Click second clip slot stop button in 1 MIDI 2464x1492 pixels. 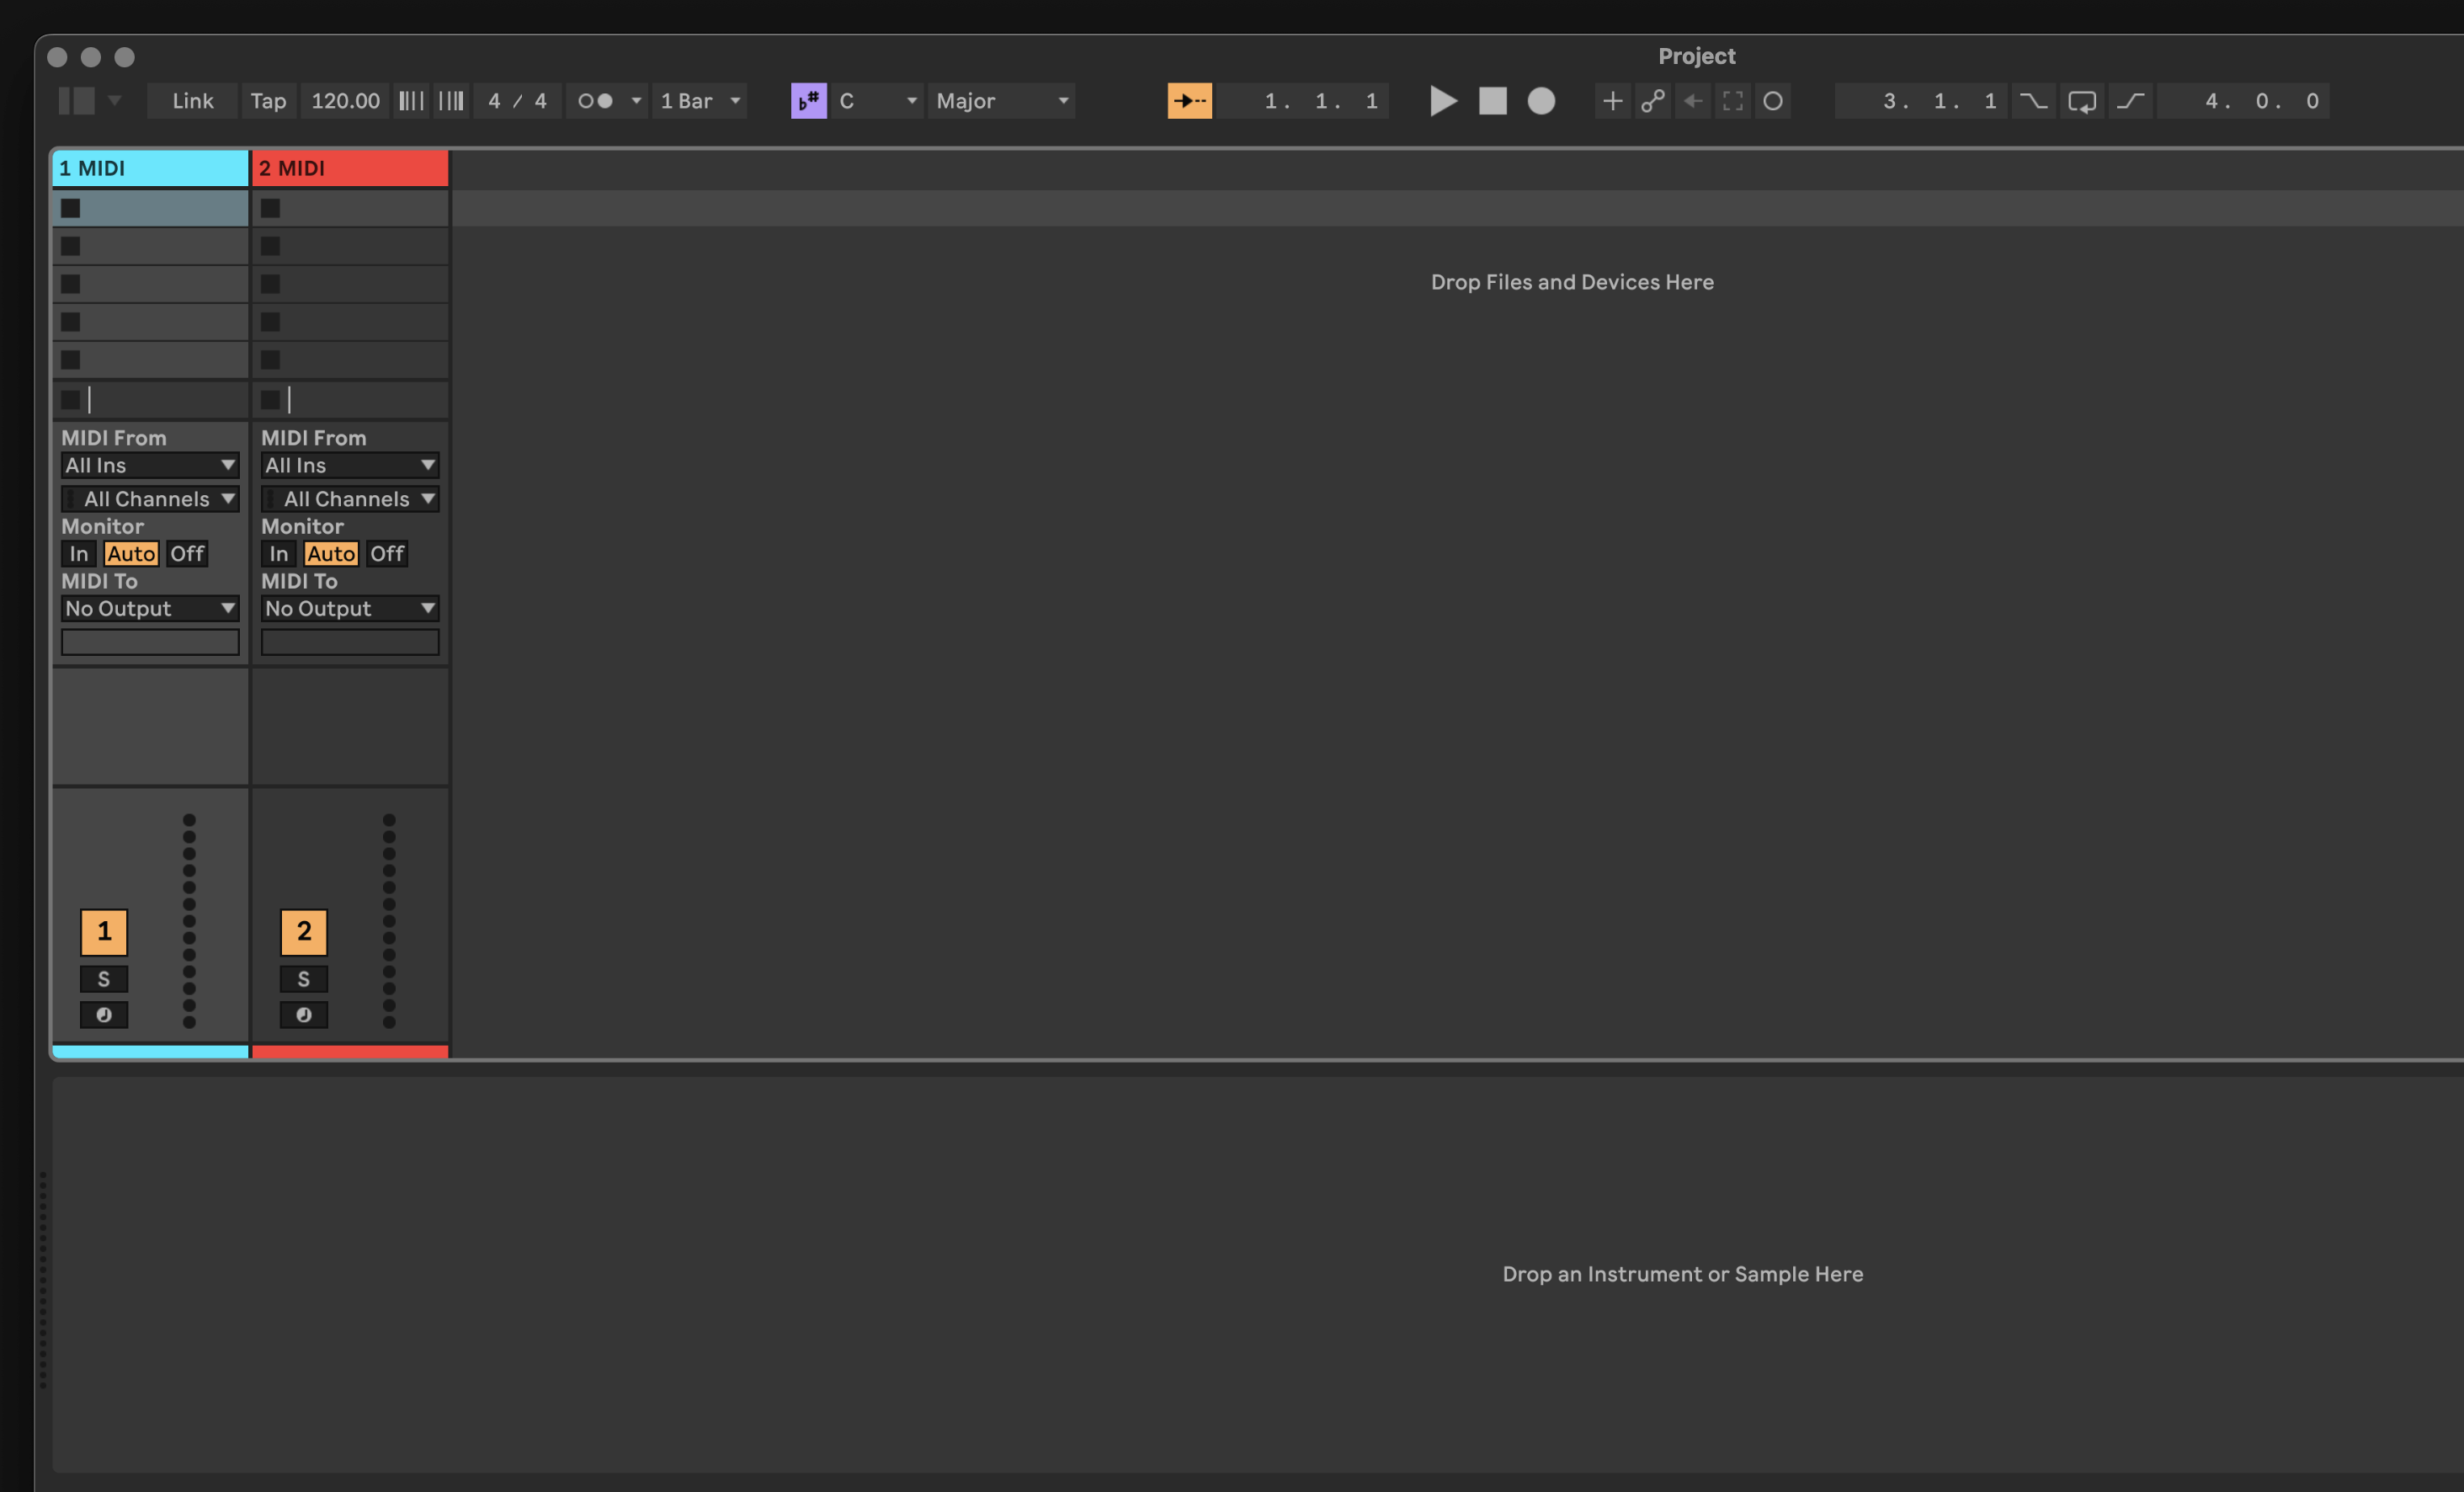click(x=70, y=246)
